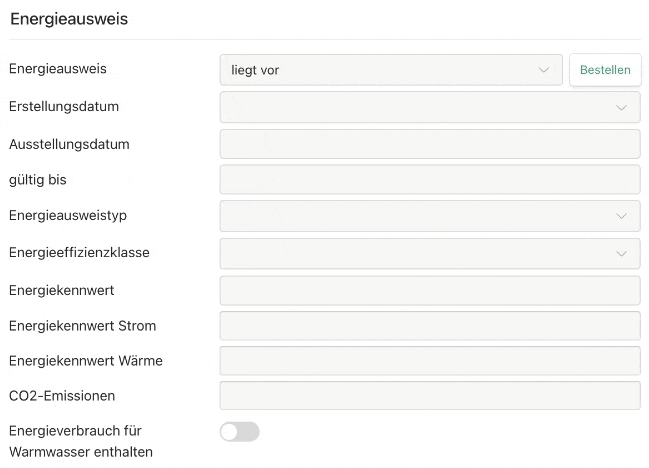Click into the 'gültig bis' field
Screen dimensions: 649x468
[429, 180]
